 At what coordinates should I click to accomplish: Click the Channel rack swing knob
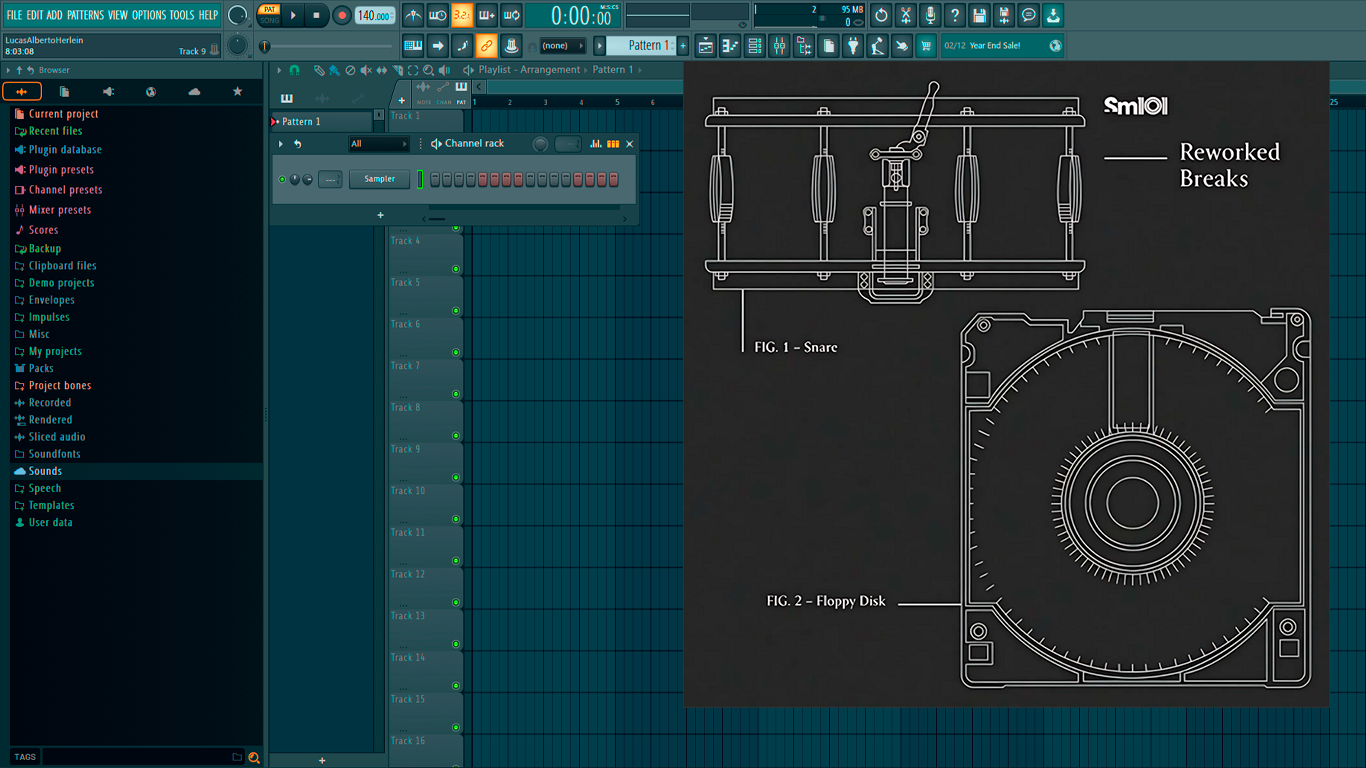pos(540,144)
